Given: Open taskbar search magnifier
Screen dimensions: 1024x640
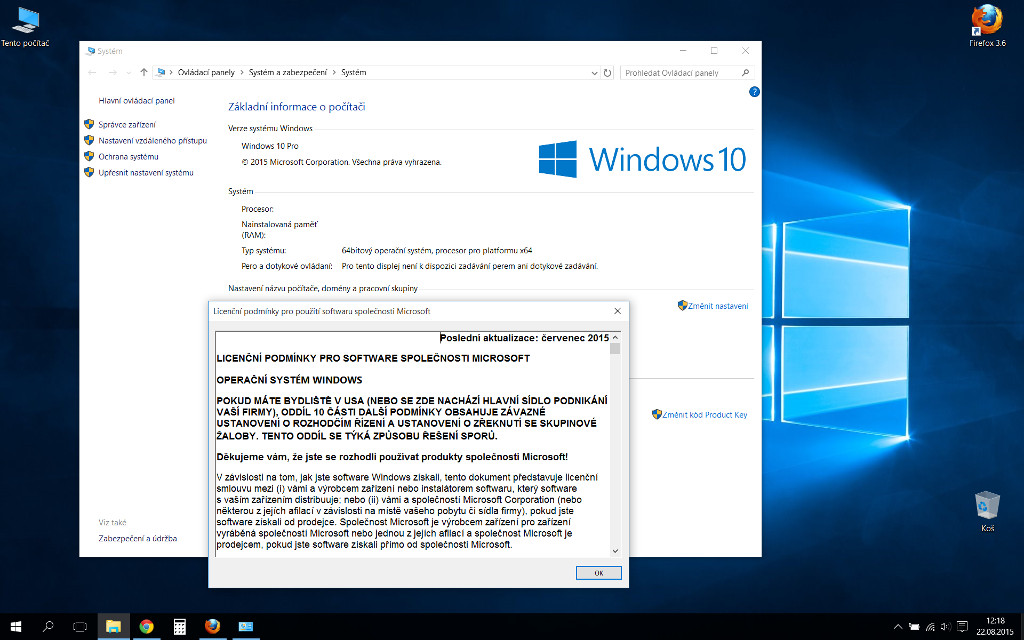Looking at the screenshot, I should 48,627.
